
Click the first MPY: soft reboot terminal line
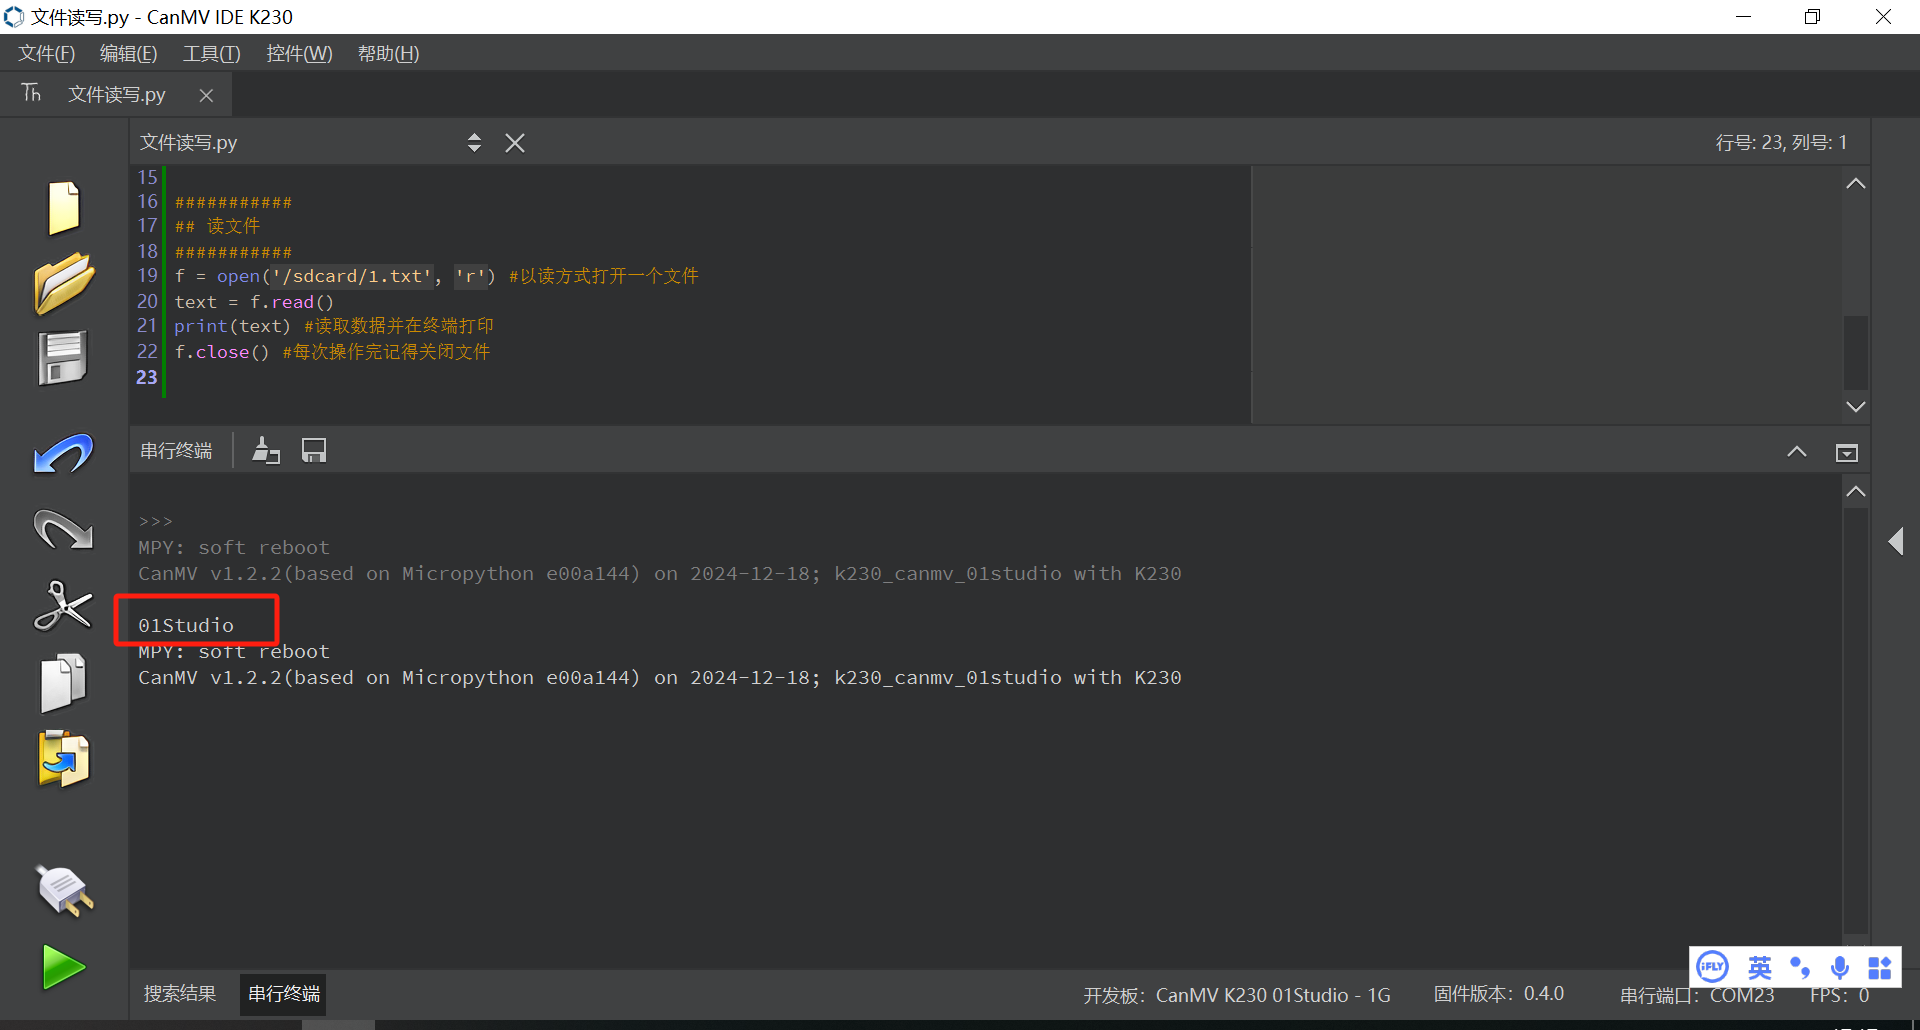tap(234, 548)
